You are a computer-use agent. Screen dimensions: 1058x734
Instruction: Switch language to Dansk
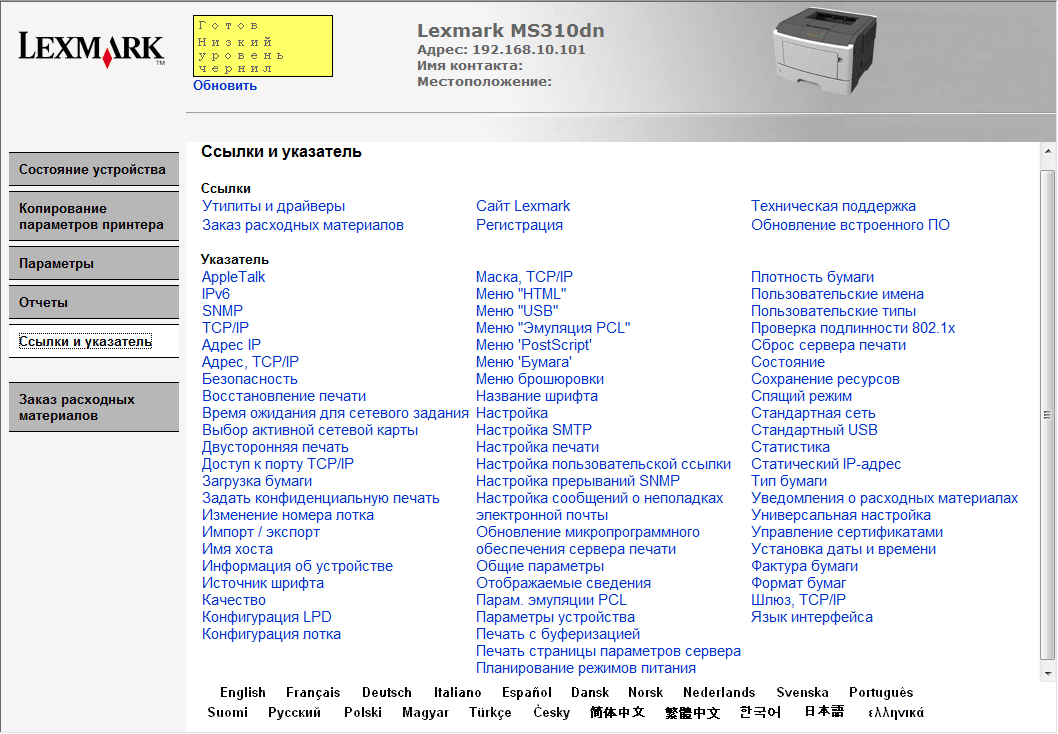(x=590, y=692)
